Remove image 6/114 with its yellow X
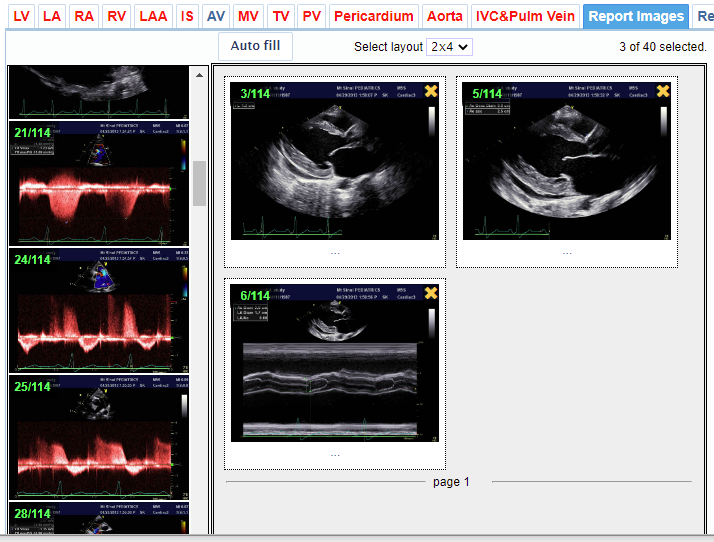This screenshot has width=714, height=542. 431,293
